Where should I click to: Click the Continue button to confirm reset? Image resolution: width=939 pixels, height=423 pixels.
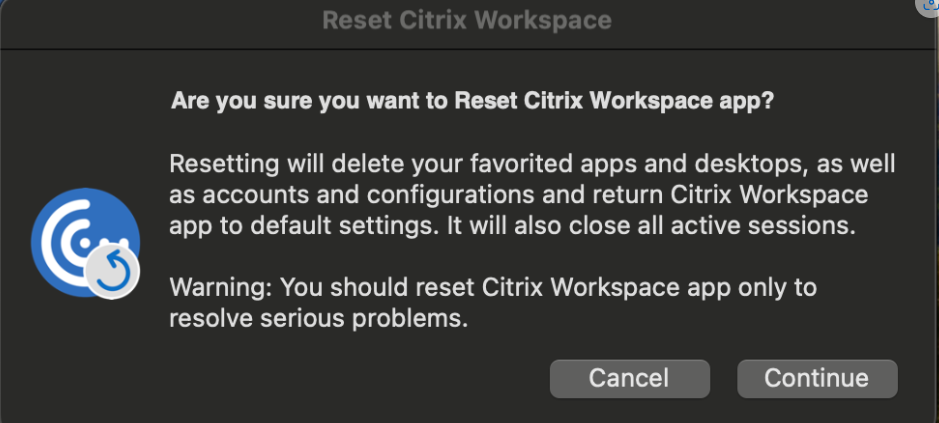(x=817, y=378)
